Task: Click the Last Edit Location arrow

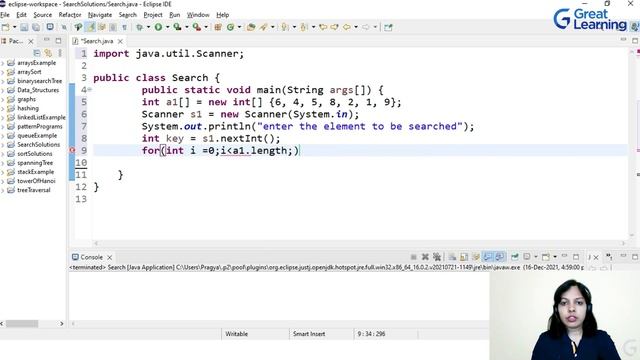Action: click(x=323, y=27)
